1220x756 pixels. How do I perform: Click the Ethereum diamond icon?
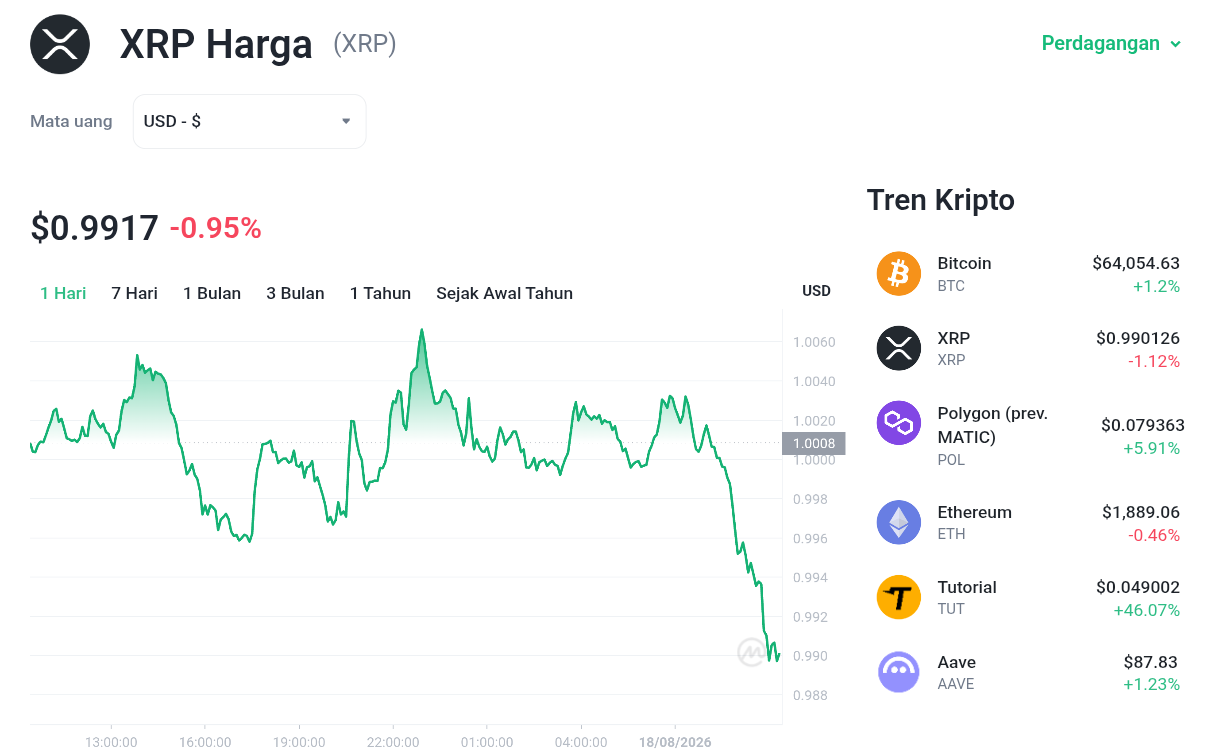(x=898, y=522)
